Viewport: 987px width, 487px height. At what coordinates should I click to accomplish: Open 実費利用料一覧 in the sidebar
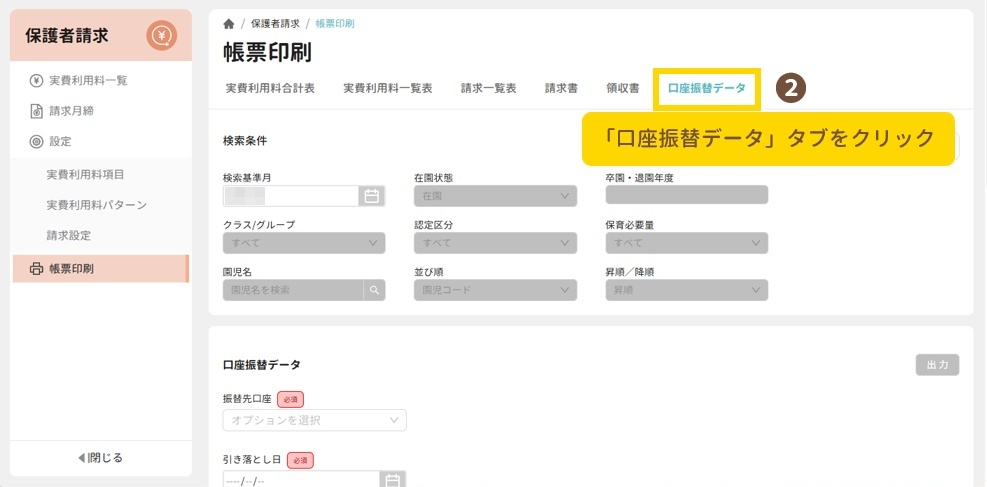click(88, 80)
